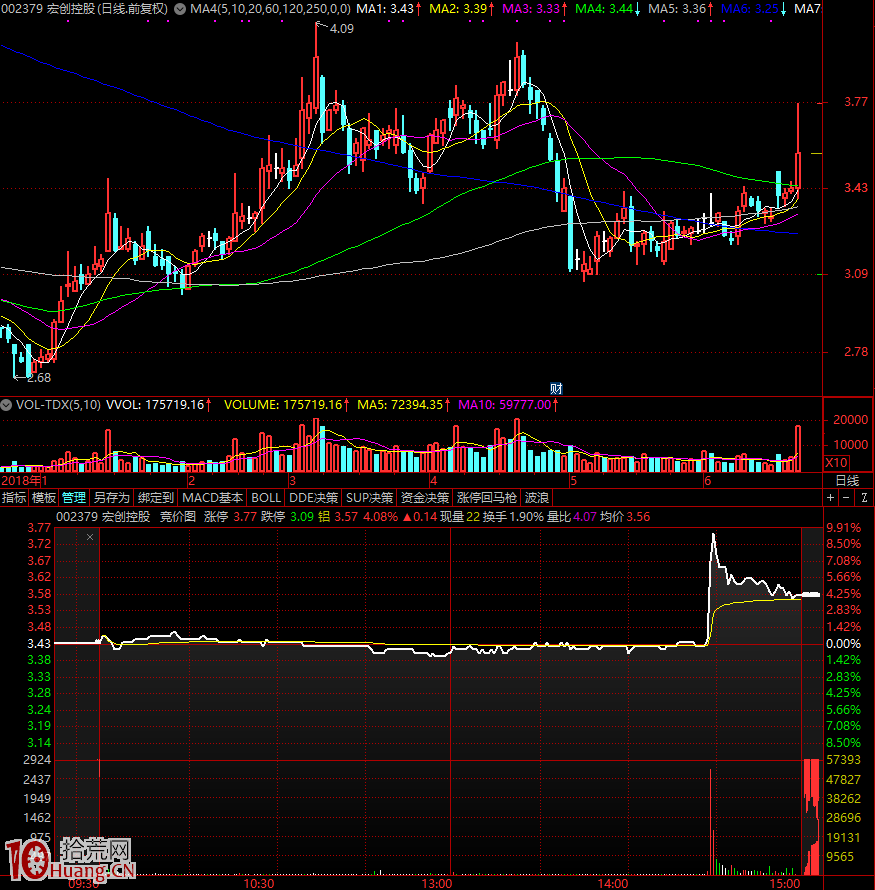Click the 均价 3.56 average price value
875x890 pixels.
coord(625,517)
